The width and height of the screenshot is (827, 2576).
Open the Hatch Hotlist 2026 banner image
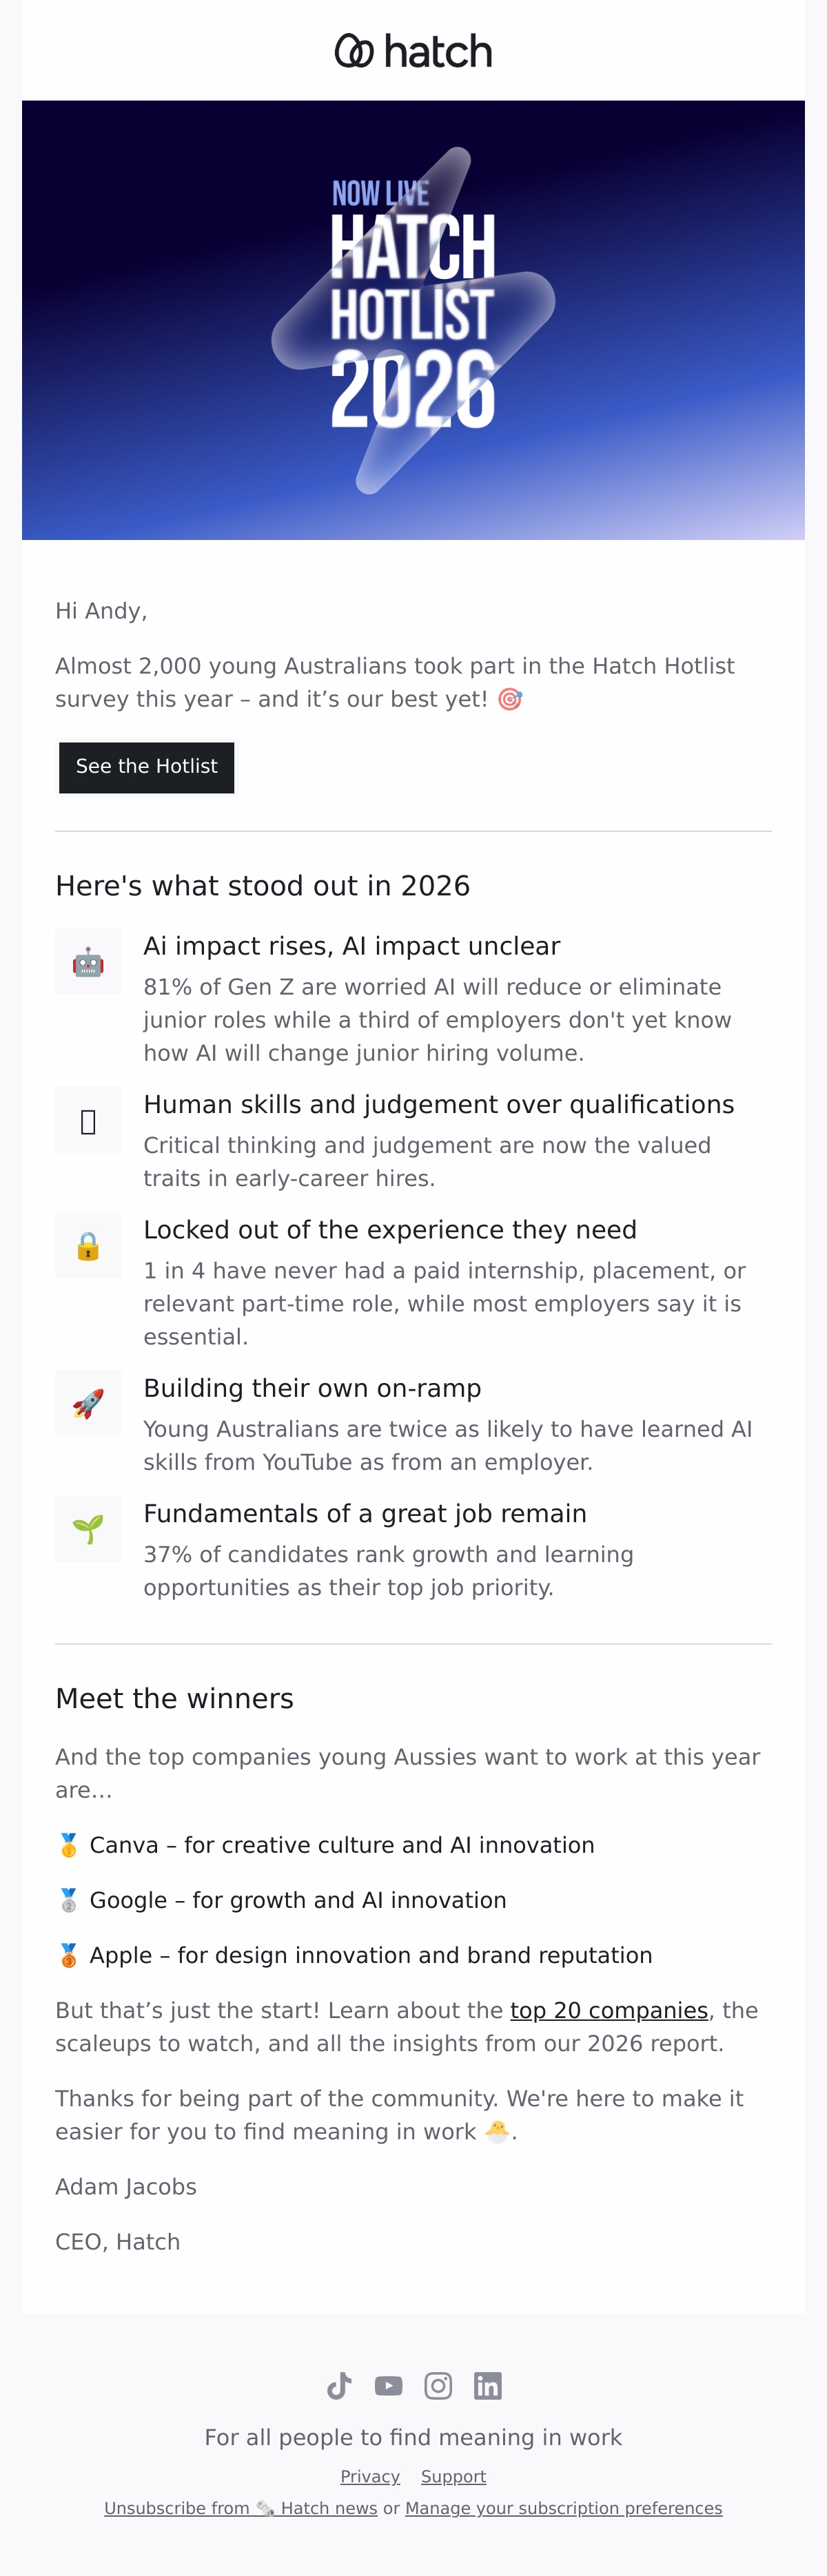point(413,320)
